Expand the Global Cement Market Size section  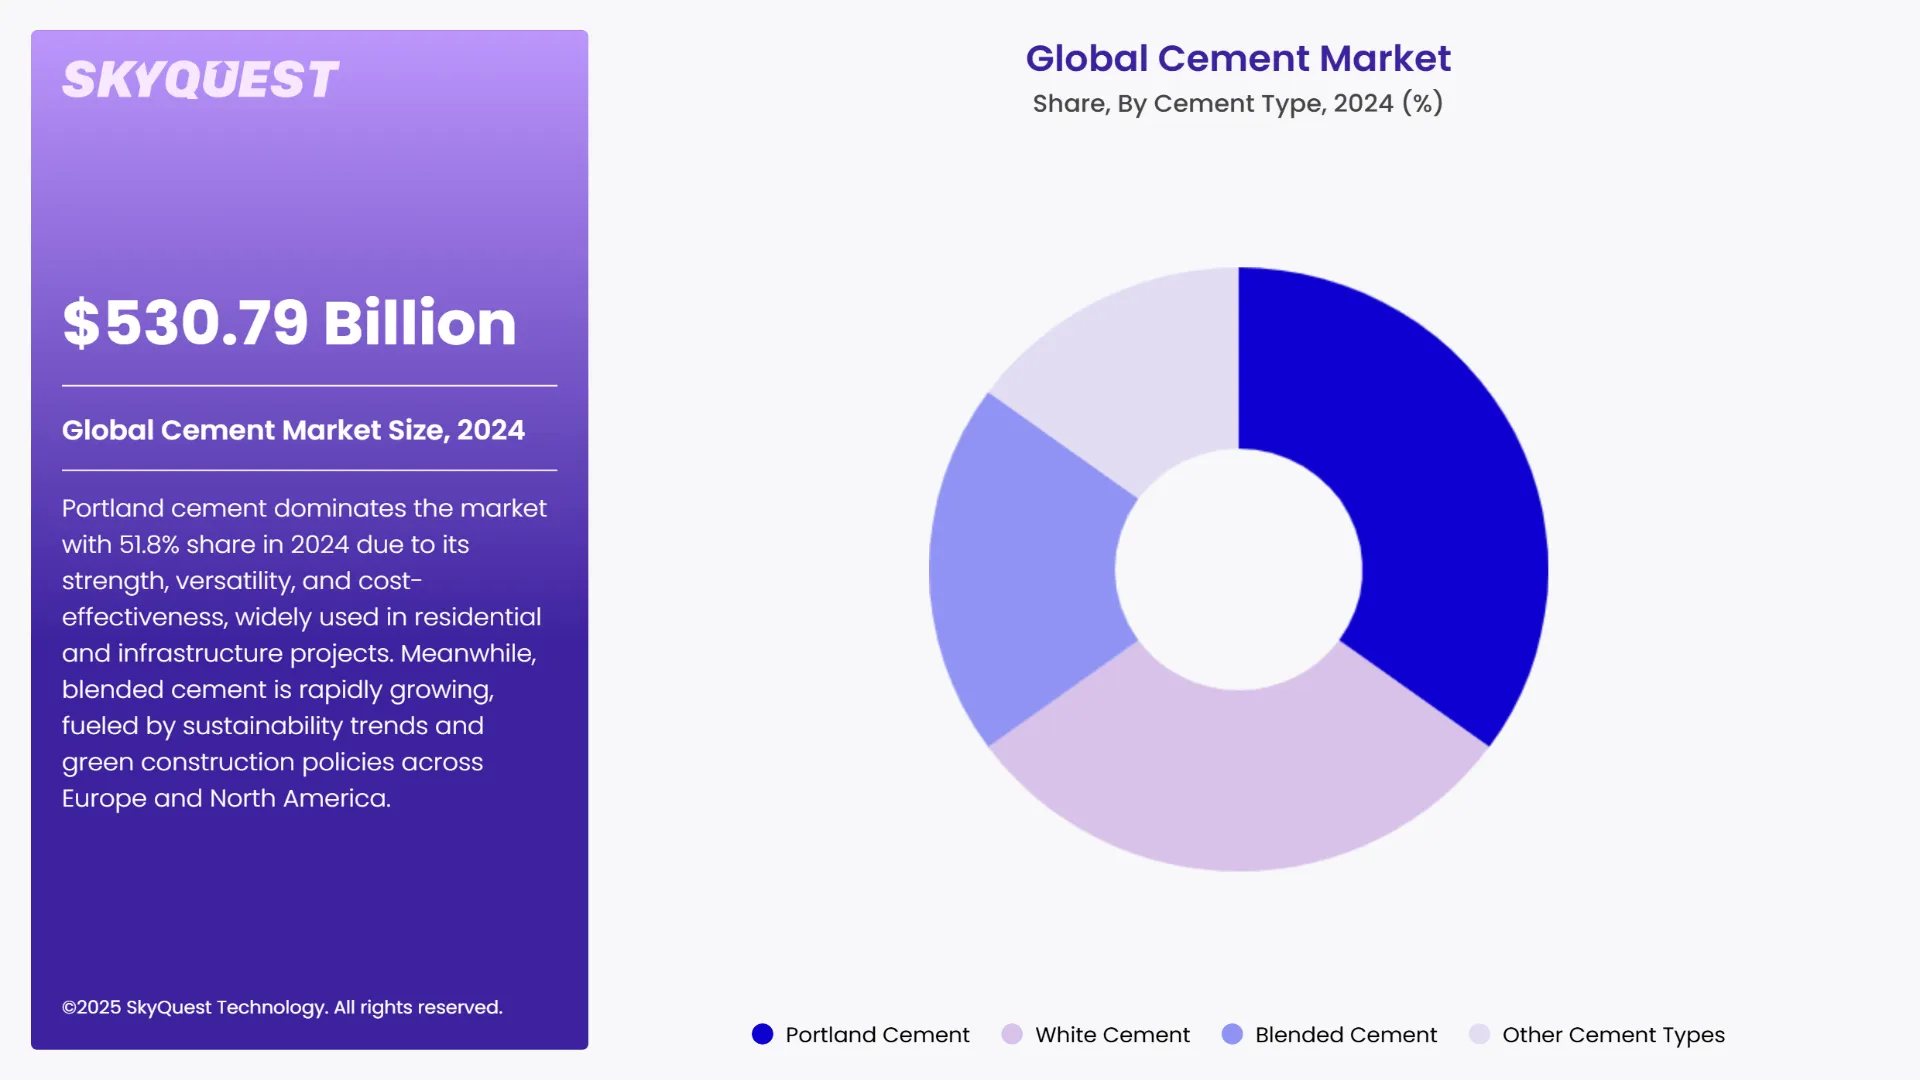(293, 430)
